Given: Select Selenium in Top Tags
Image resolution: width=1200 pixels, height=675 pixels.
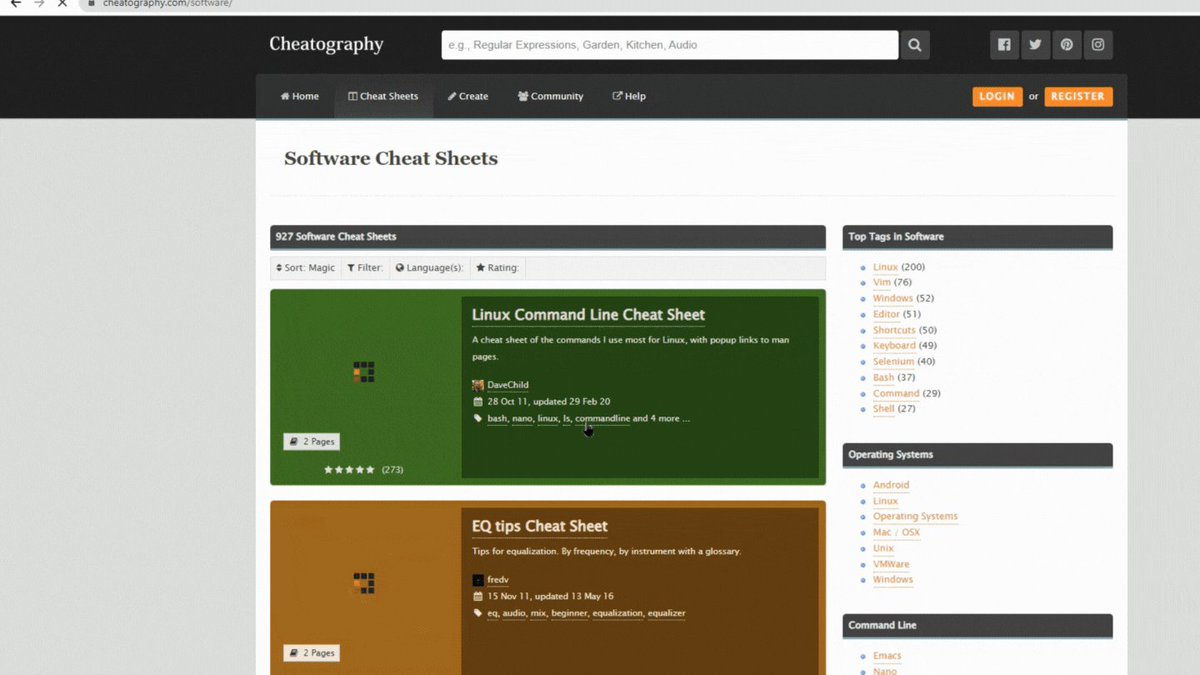Looking at the screenshot, I should coord(893,362).
